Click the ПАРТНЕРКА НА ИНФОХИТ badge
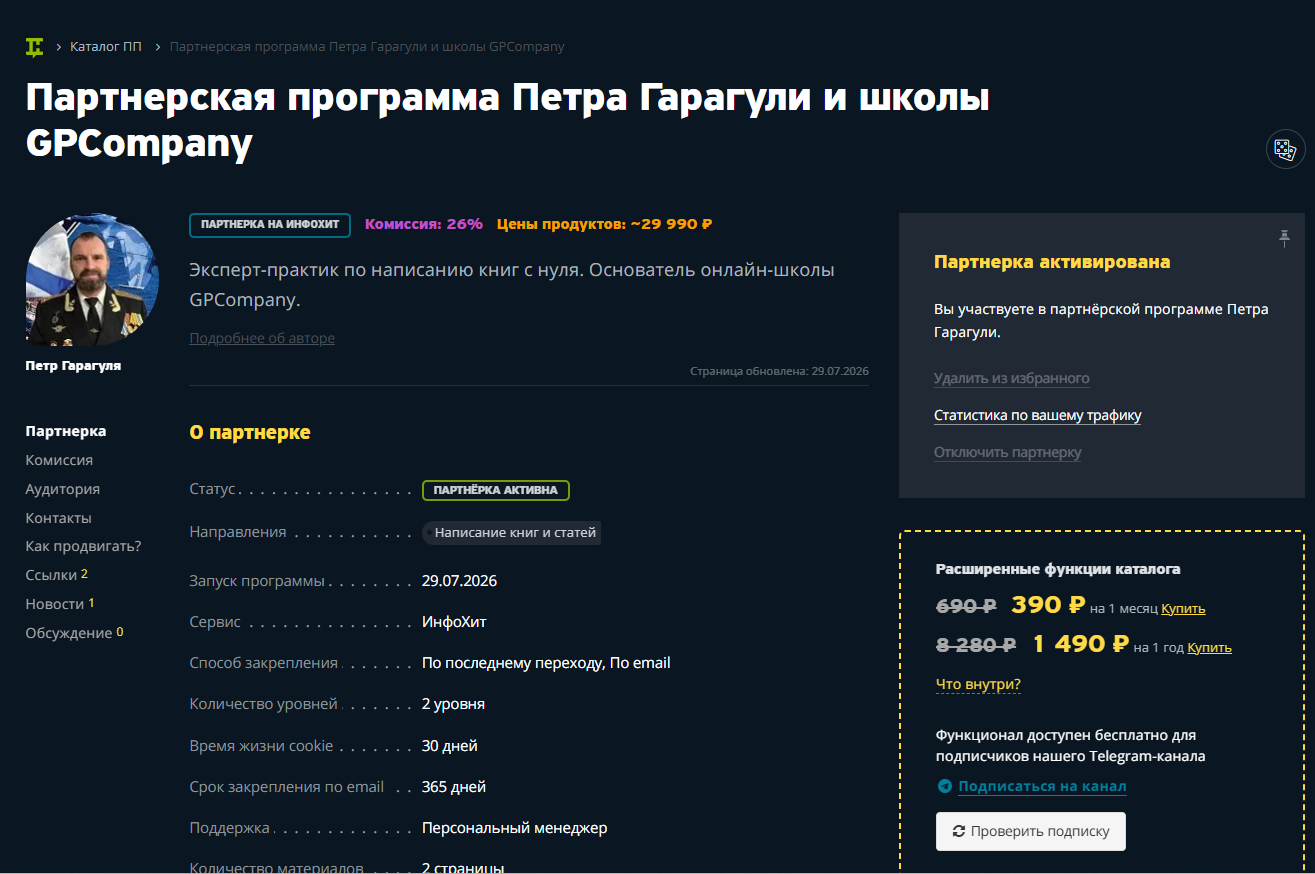The width and height of the screenshot is (1315, 874). (270, 224)
